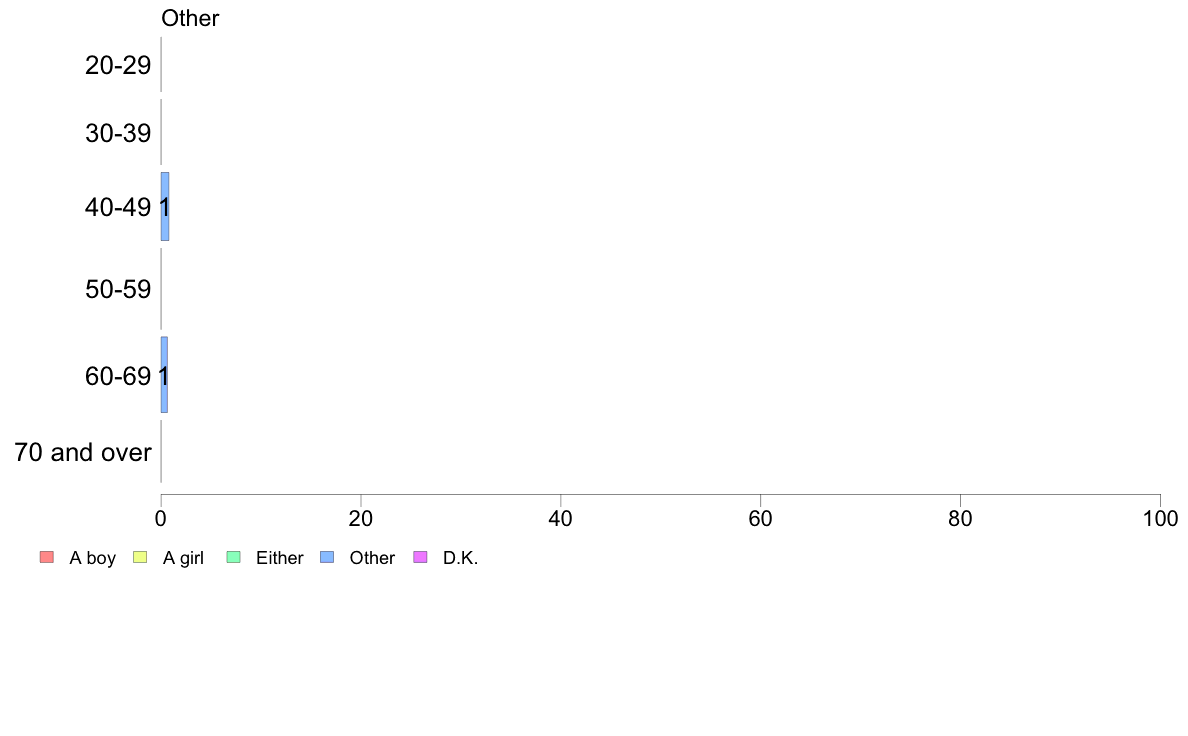Click the 60-69 age group label

click(118, 376)
